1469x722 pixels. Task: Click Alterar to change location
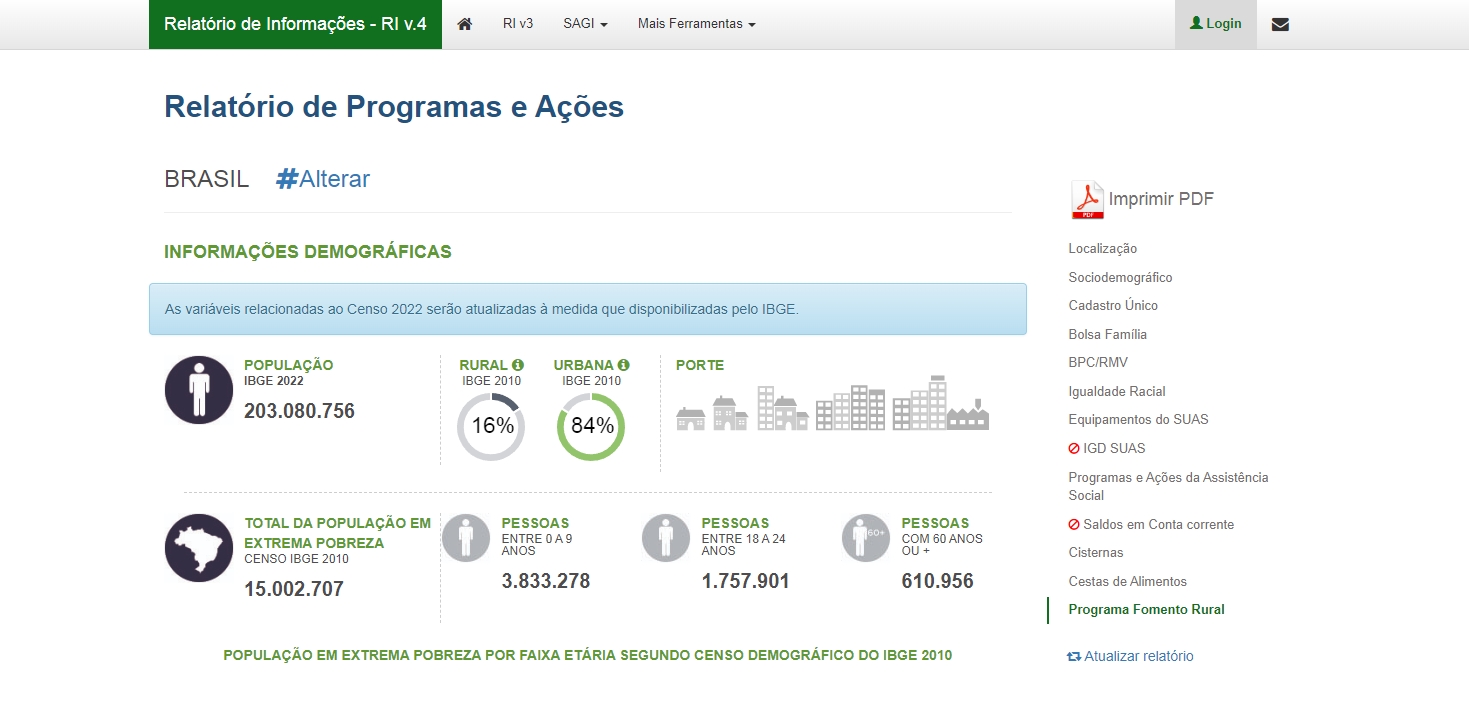pos(323,179)
